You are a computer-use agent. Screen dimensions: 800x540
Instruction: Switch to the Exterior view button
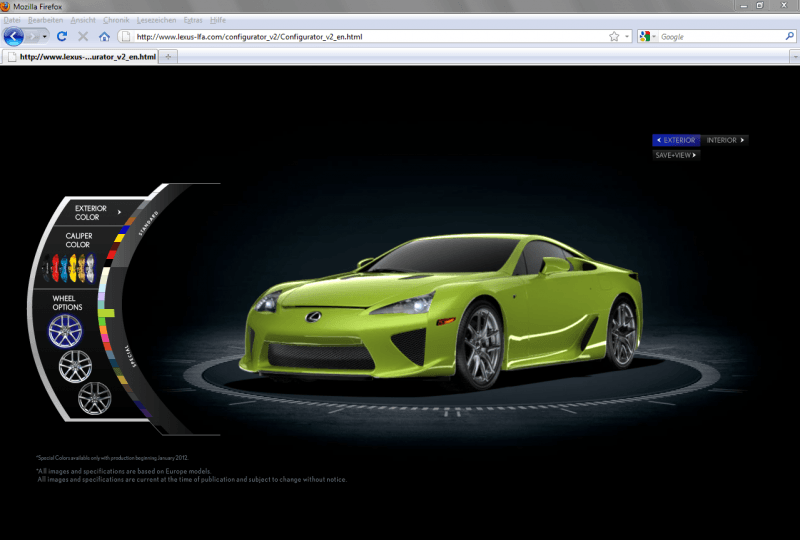click(x=676, y=140)
